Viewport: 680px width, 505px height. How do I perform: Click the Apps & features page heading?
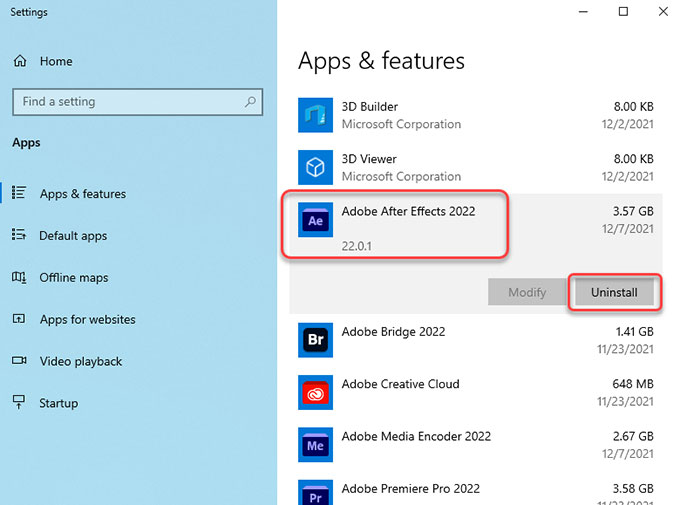pos(381,61)
